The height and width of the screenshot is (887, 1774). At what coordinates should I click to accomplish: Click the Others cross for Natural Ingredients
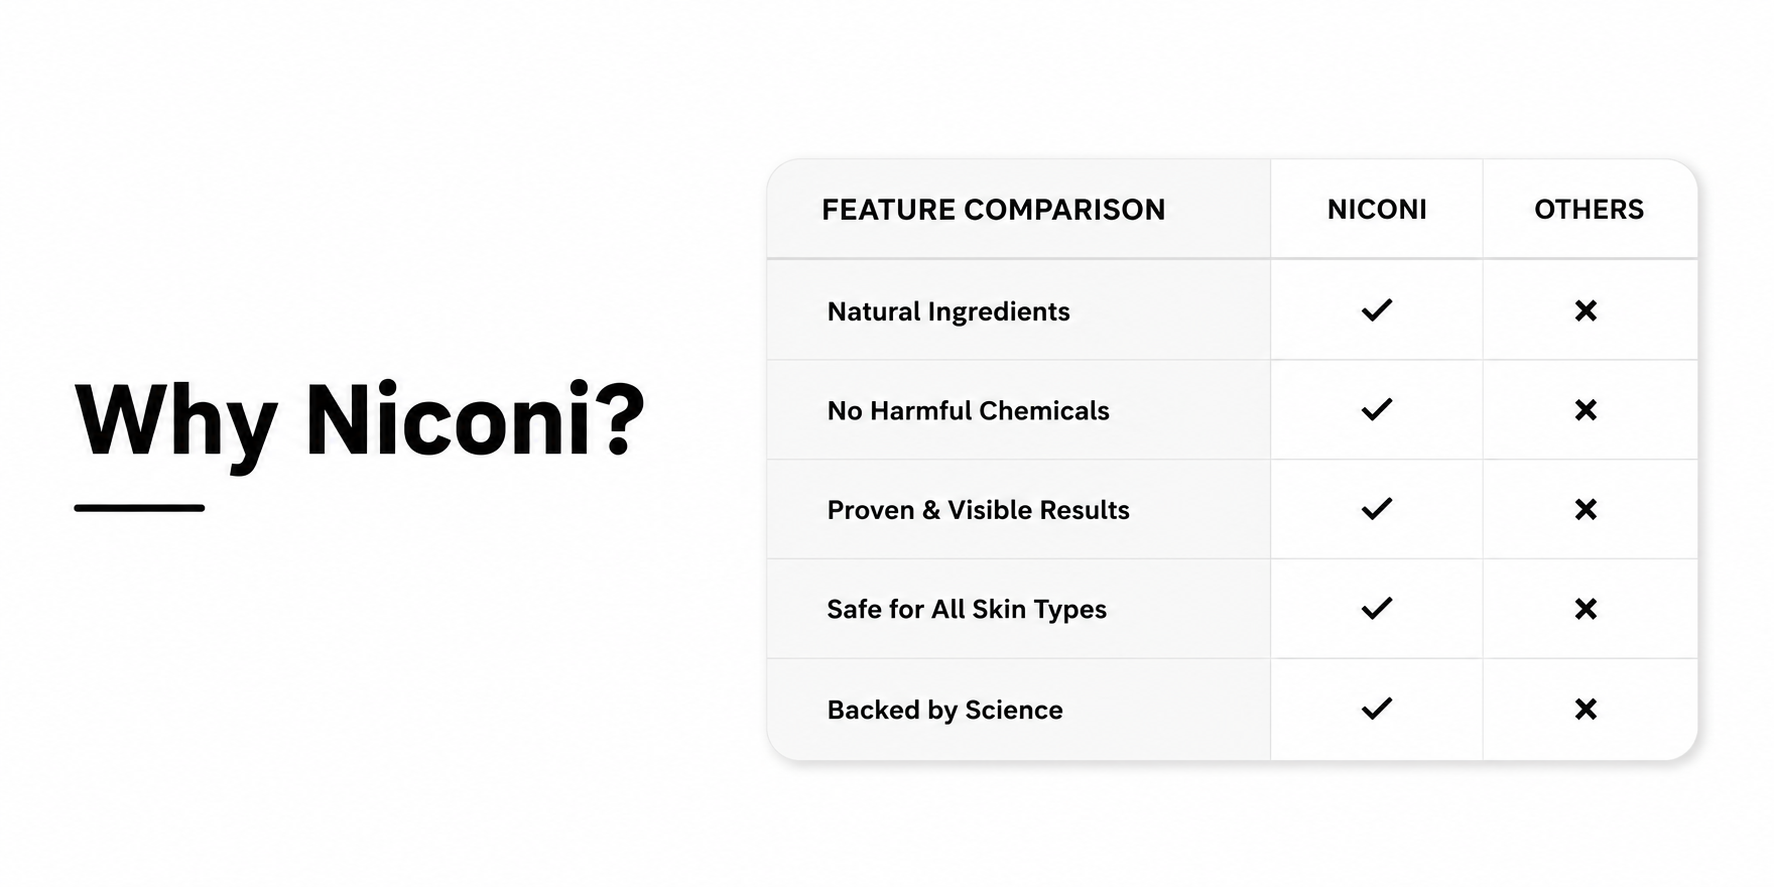click(1585, 311)
